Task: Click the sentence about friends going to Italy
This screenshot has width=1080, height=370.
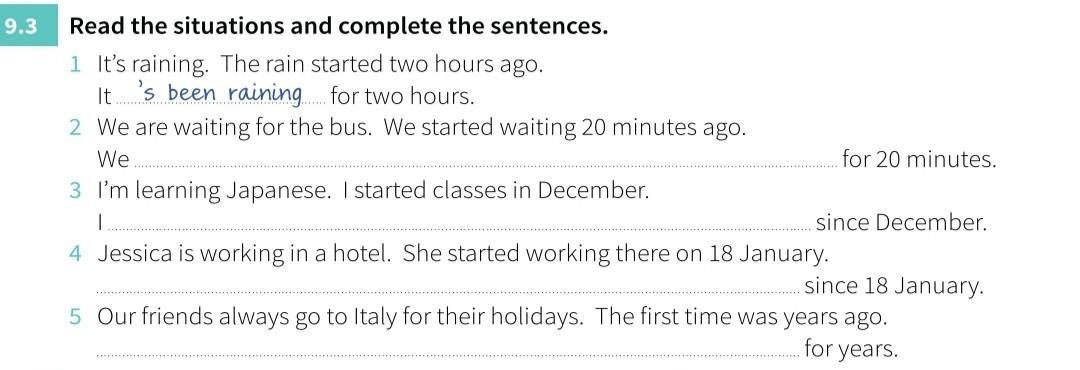Action: 492,318
